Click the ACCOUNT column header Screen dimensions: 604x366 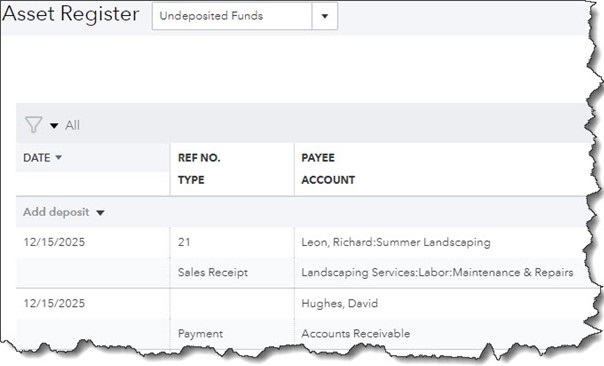tap(328, 180)
